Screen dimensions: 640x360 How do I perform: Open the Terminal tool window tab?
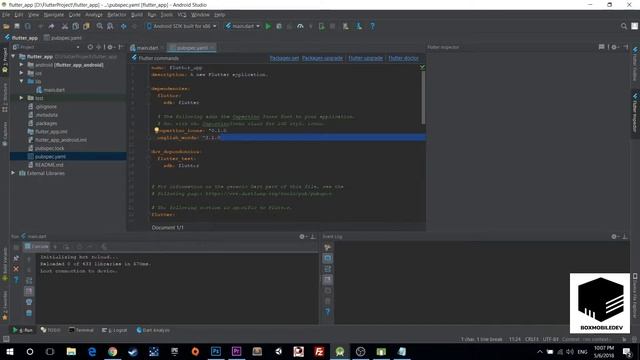point(81,330)
